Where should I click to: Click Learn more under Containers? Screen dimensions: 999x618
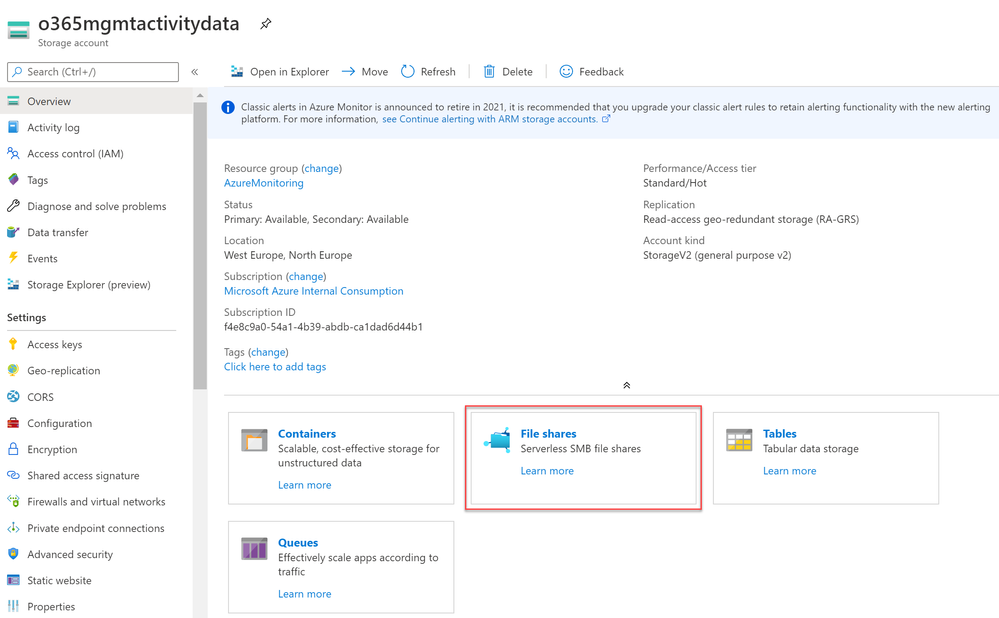(x=305, y=485)
